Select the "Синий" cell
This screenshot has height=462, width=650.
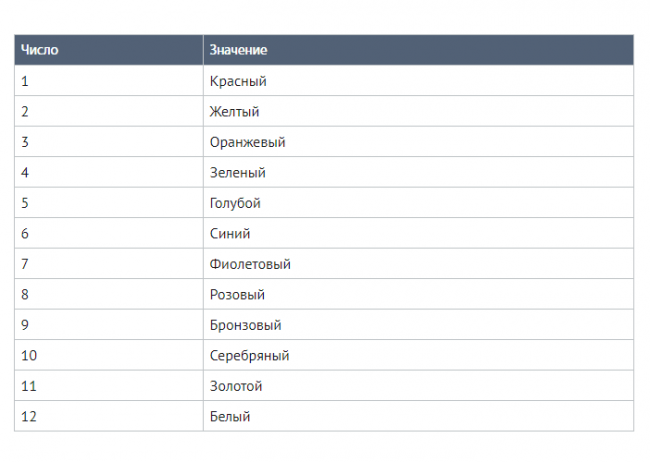[230, 233]
